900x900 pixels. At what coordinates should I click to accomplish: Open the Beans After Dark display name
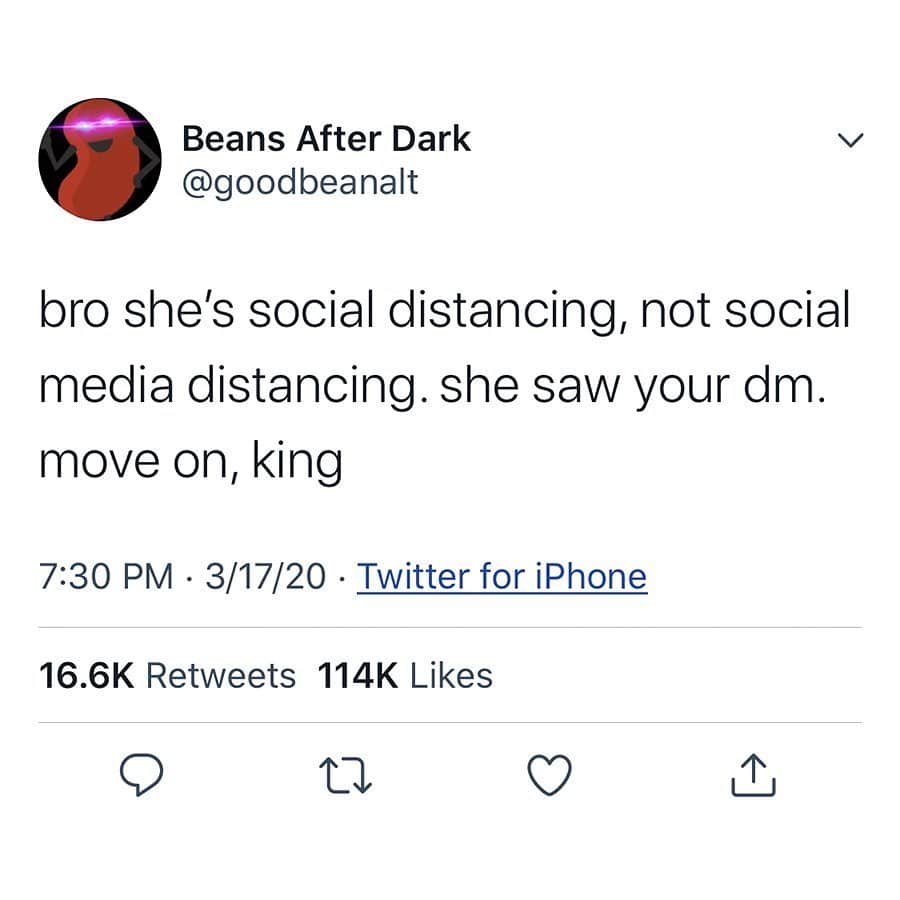coord(326,139)
